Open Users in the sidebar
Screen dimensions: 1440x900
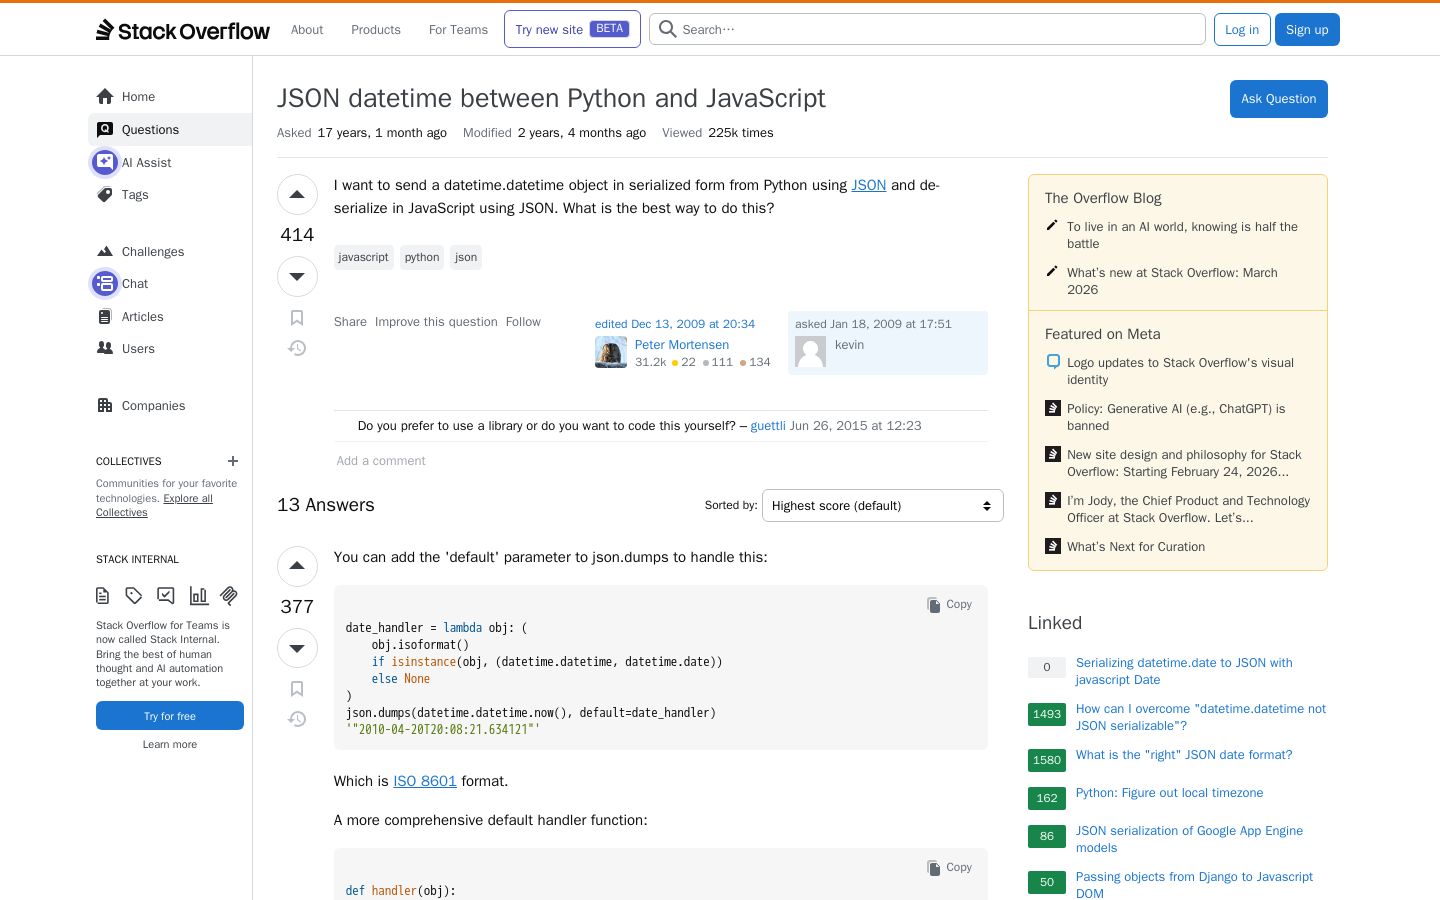[170, 349]
